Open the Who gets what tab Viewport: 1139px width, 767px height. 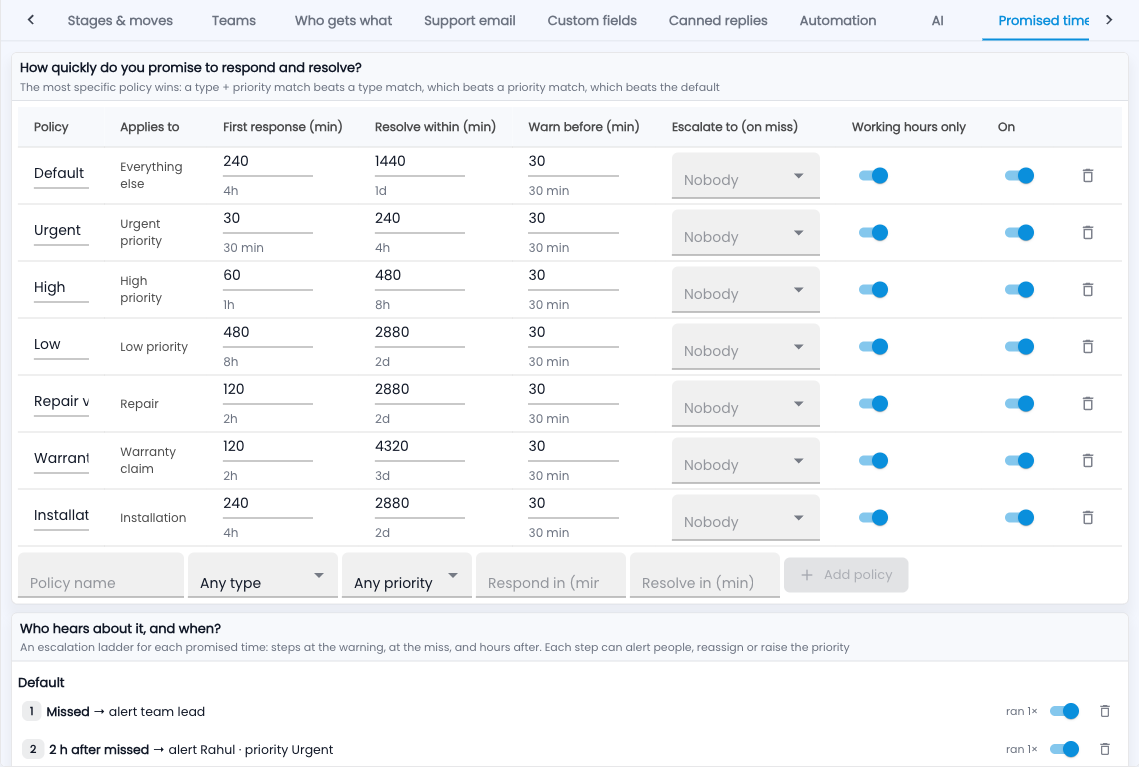343,20
